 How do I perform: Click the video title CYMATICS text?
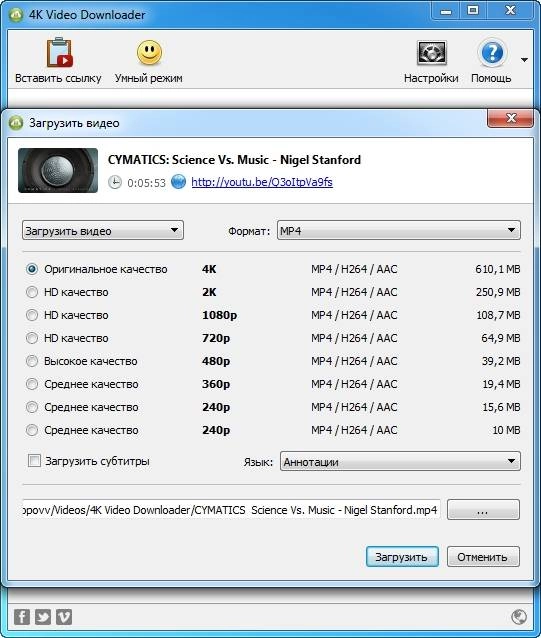[234, 160]
